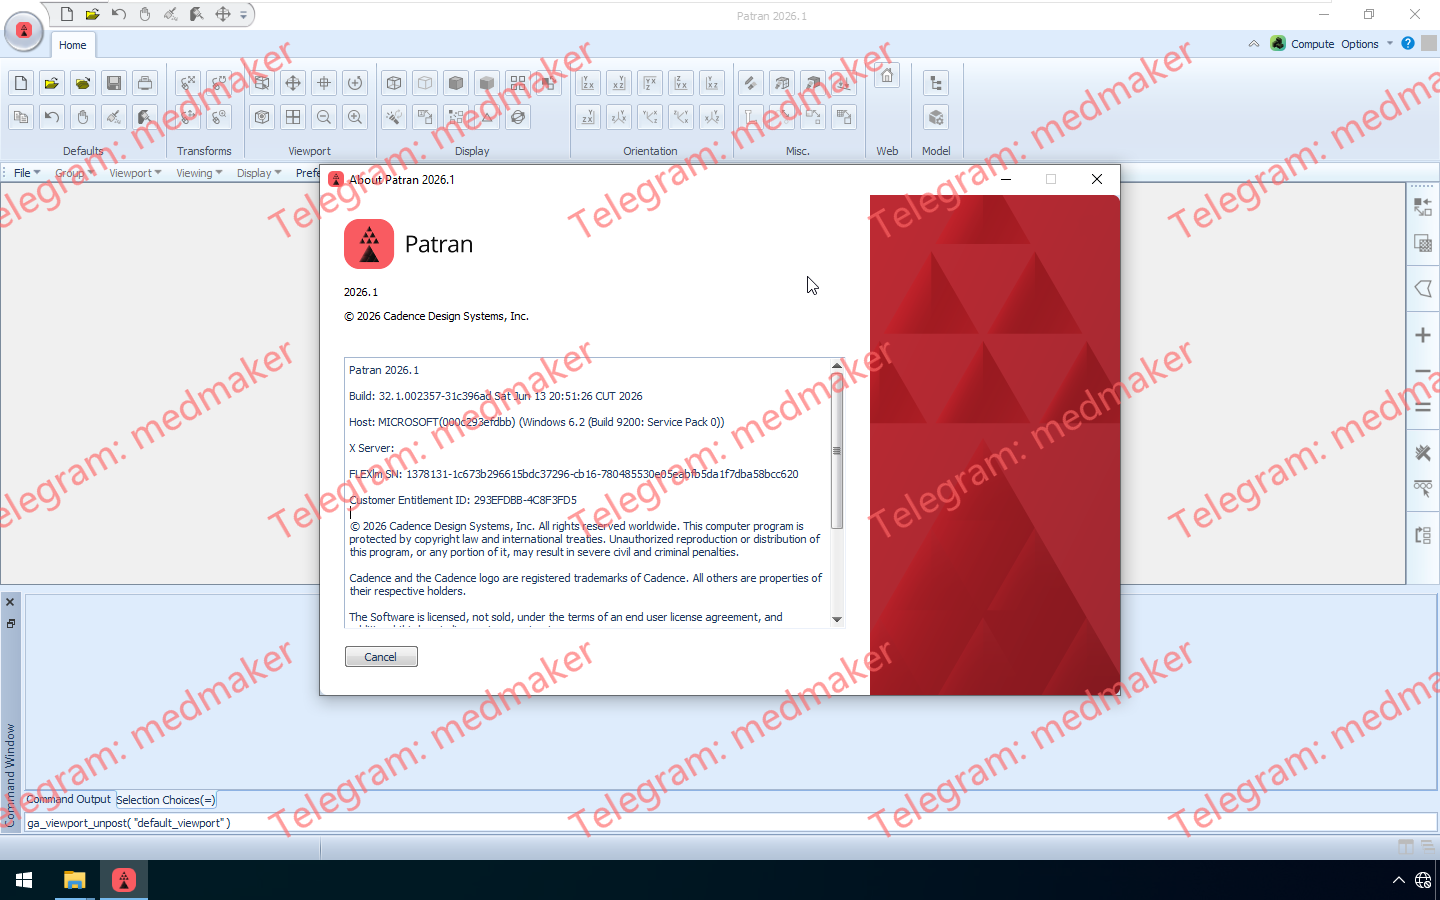
Task: Click the Patran icon in the taskbar
Action: [124, 880]
